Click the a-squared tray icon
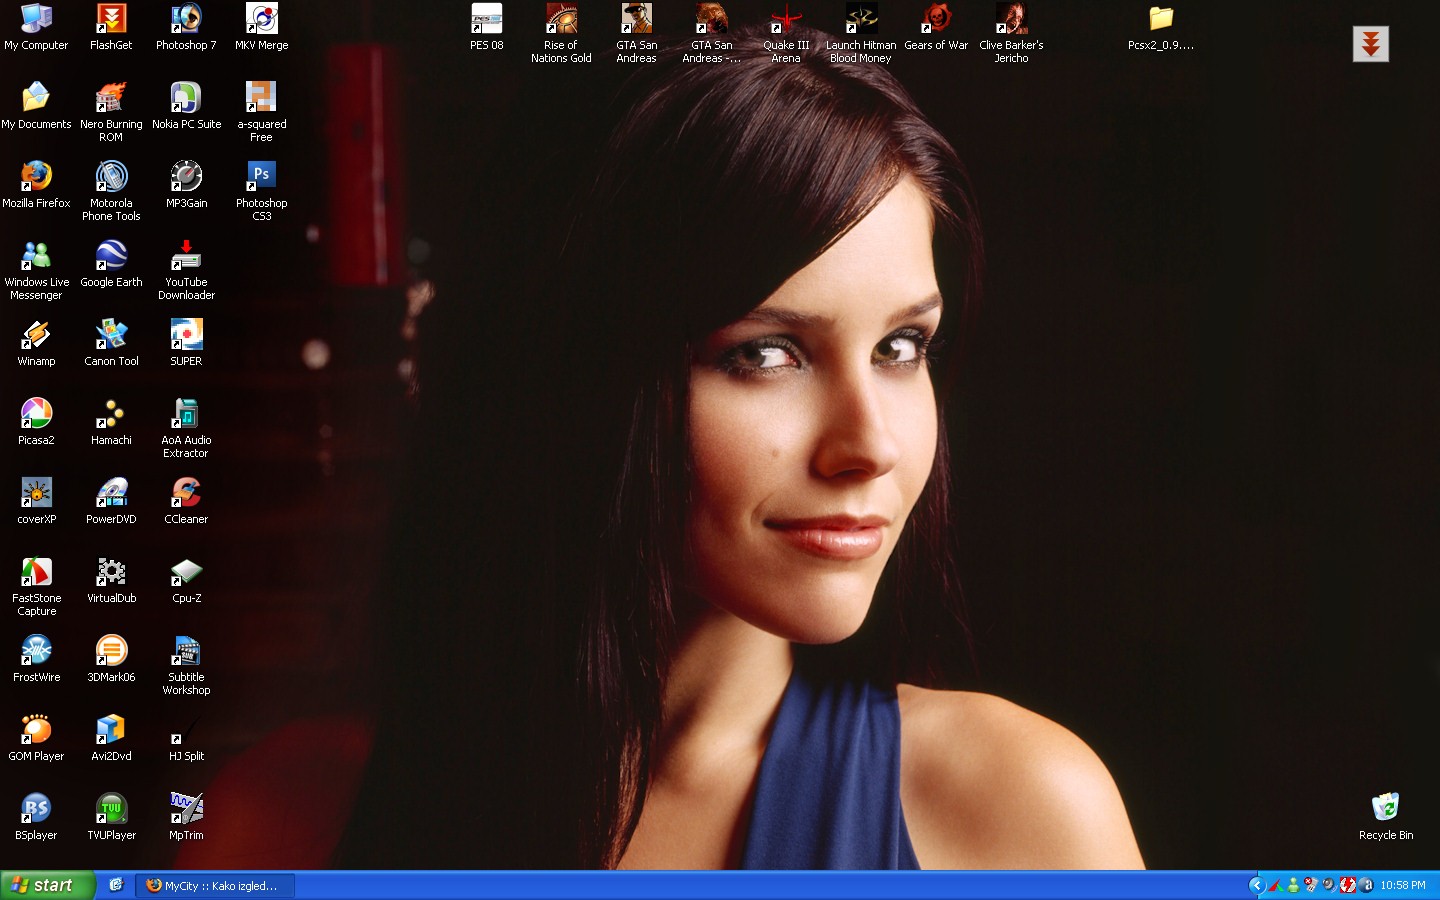Image resolution: width=1440 pixels, height=900 pixels. (x=1366, y=885)
